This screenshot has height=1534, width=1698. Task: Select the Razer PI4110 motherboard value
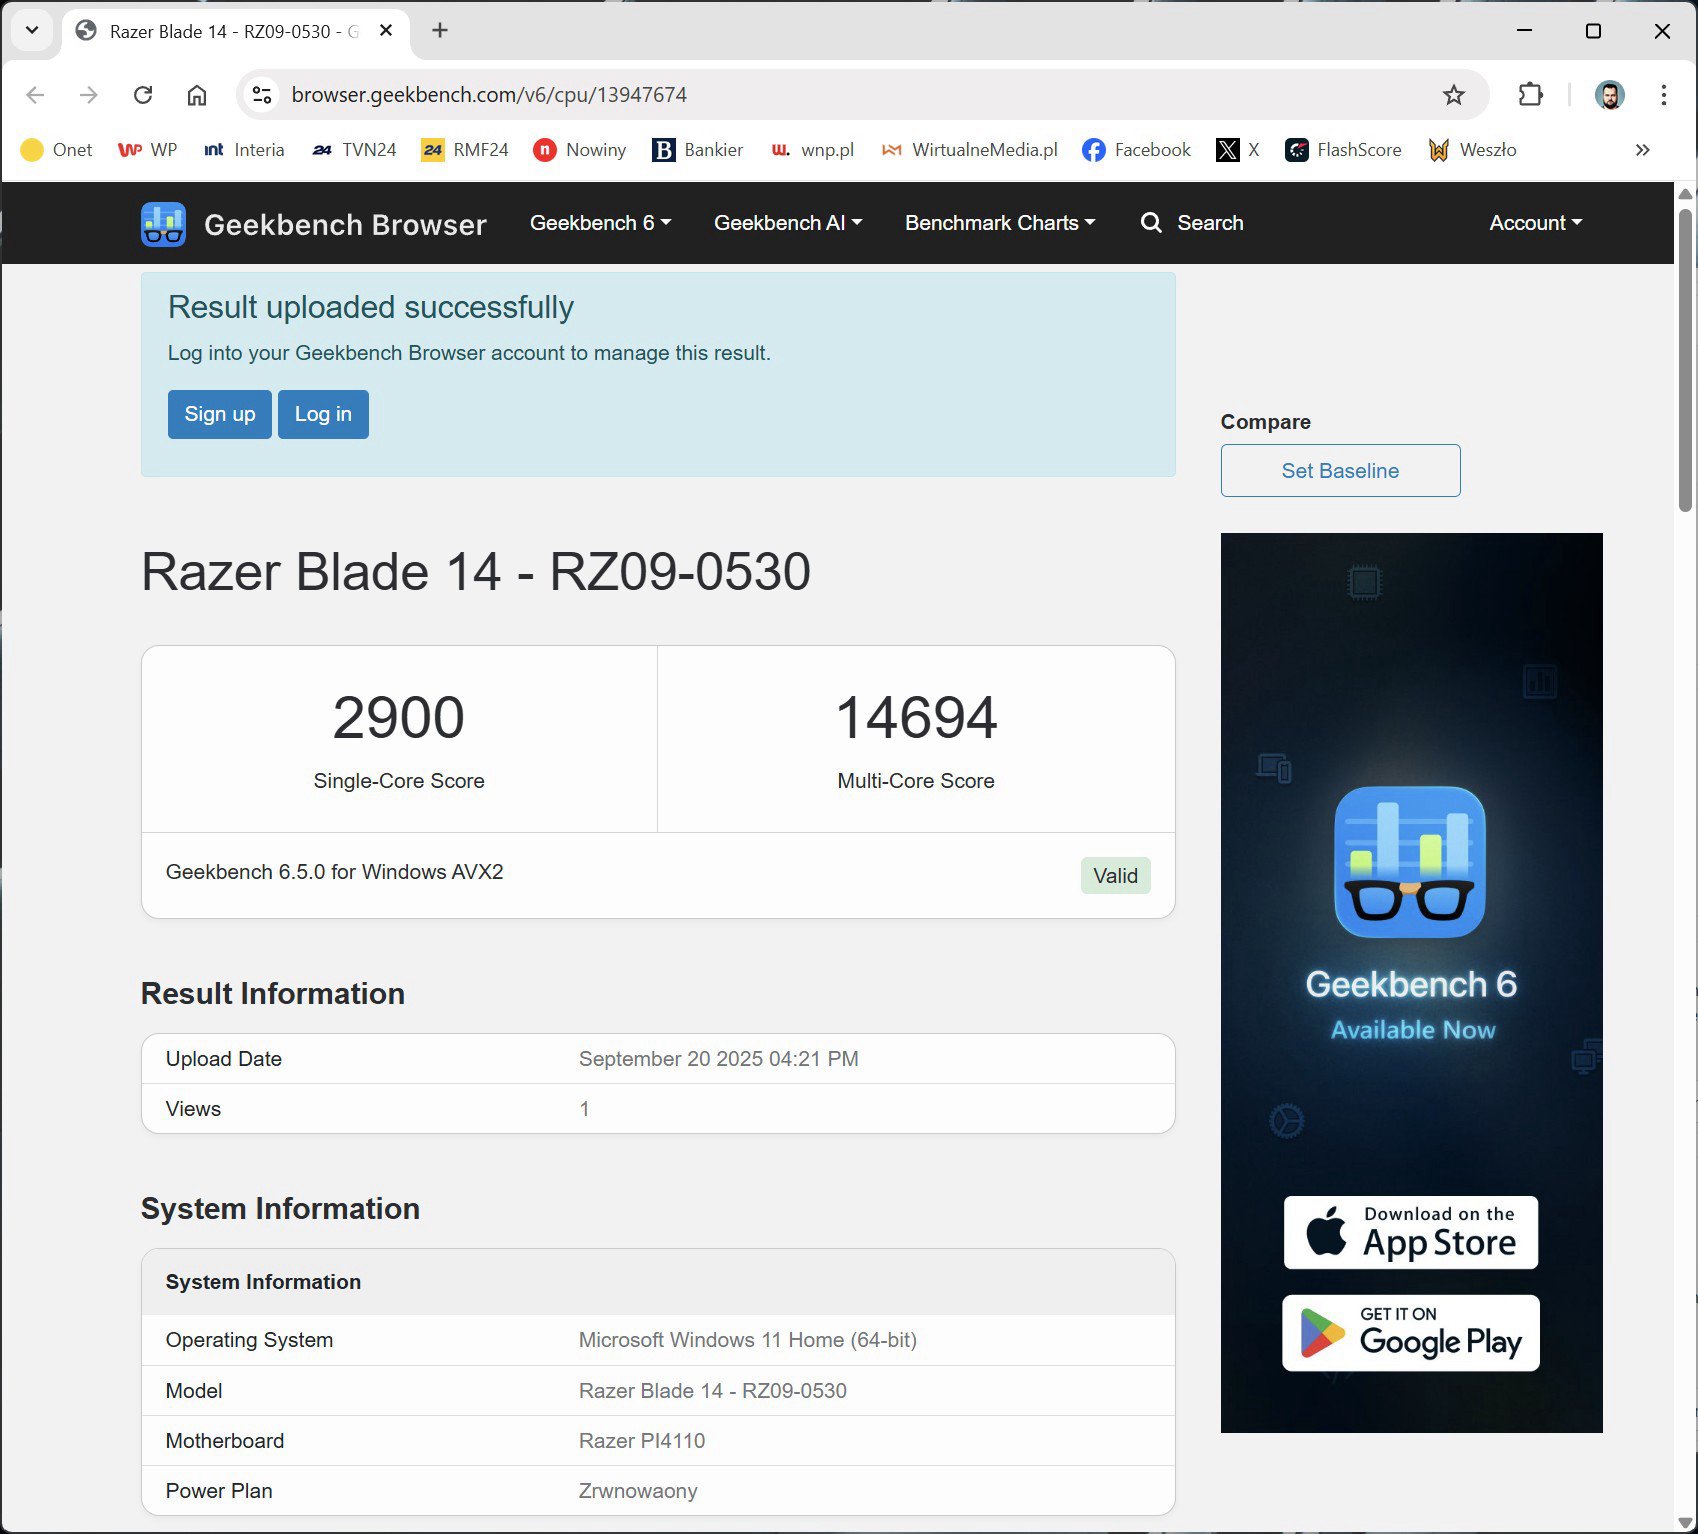coord(642,1441)
